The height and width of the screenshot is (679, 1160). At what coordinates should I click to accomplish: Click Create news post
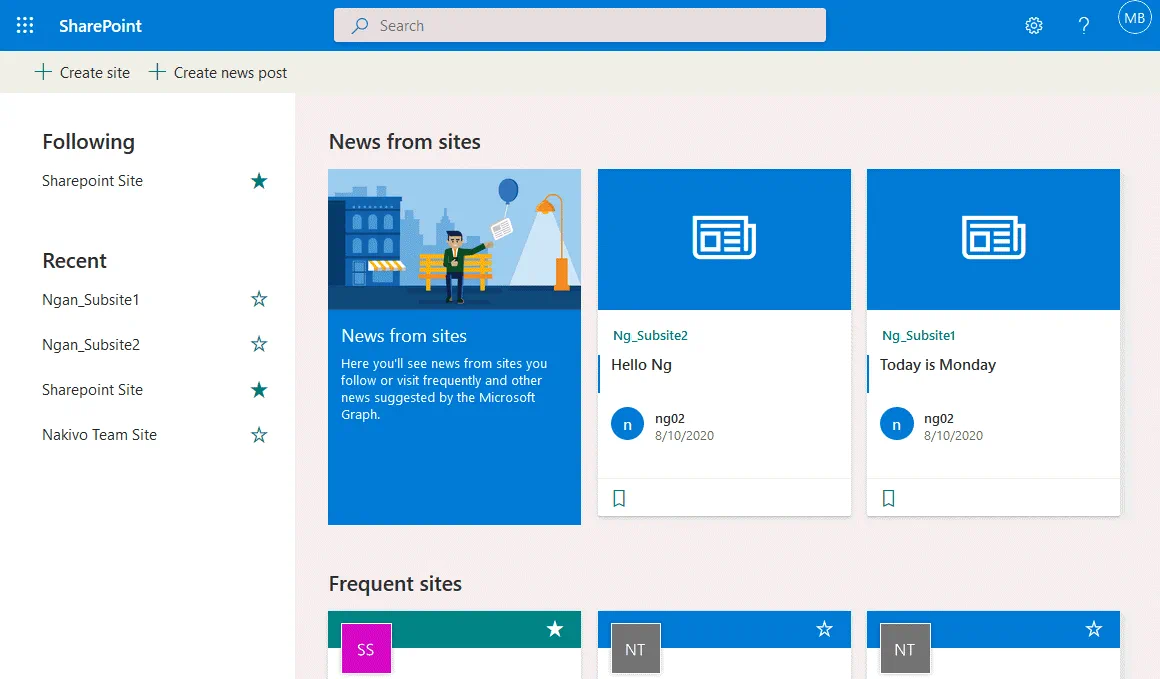point(218,72)
